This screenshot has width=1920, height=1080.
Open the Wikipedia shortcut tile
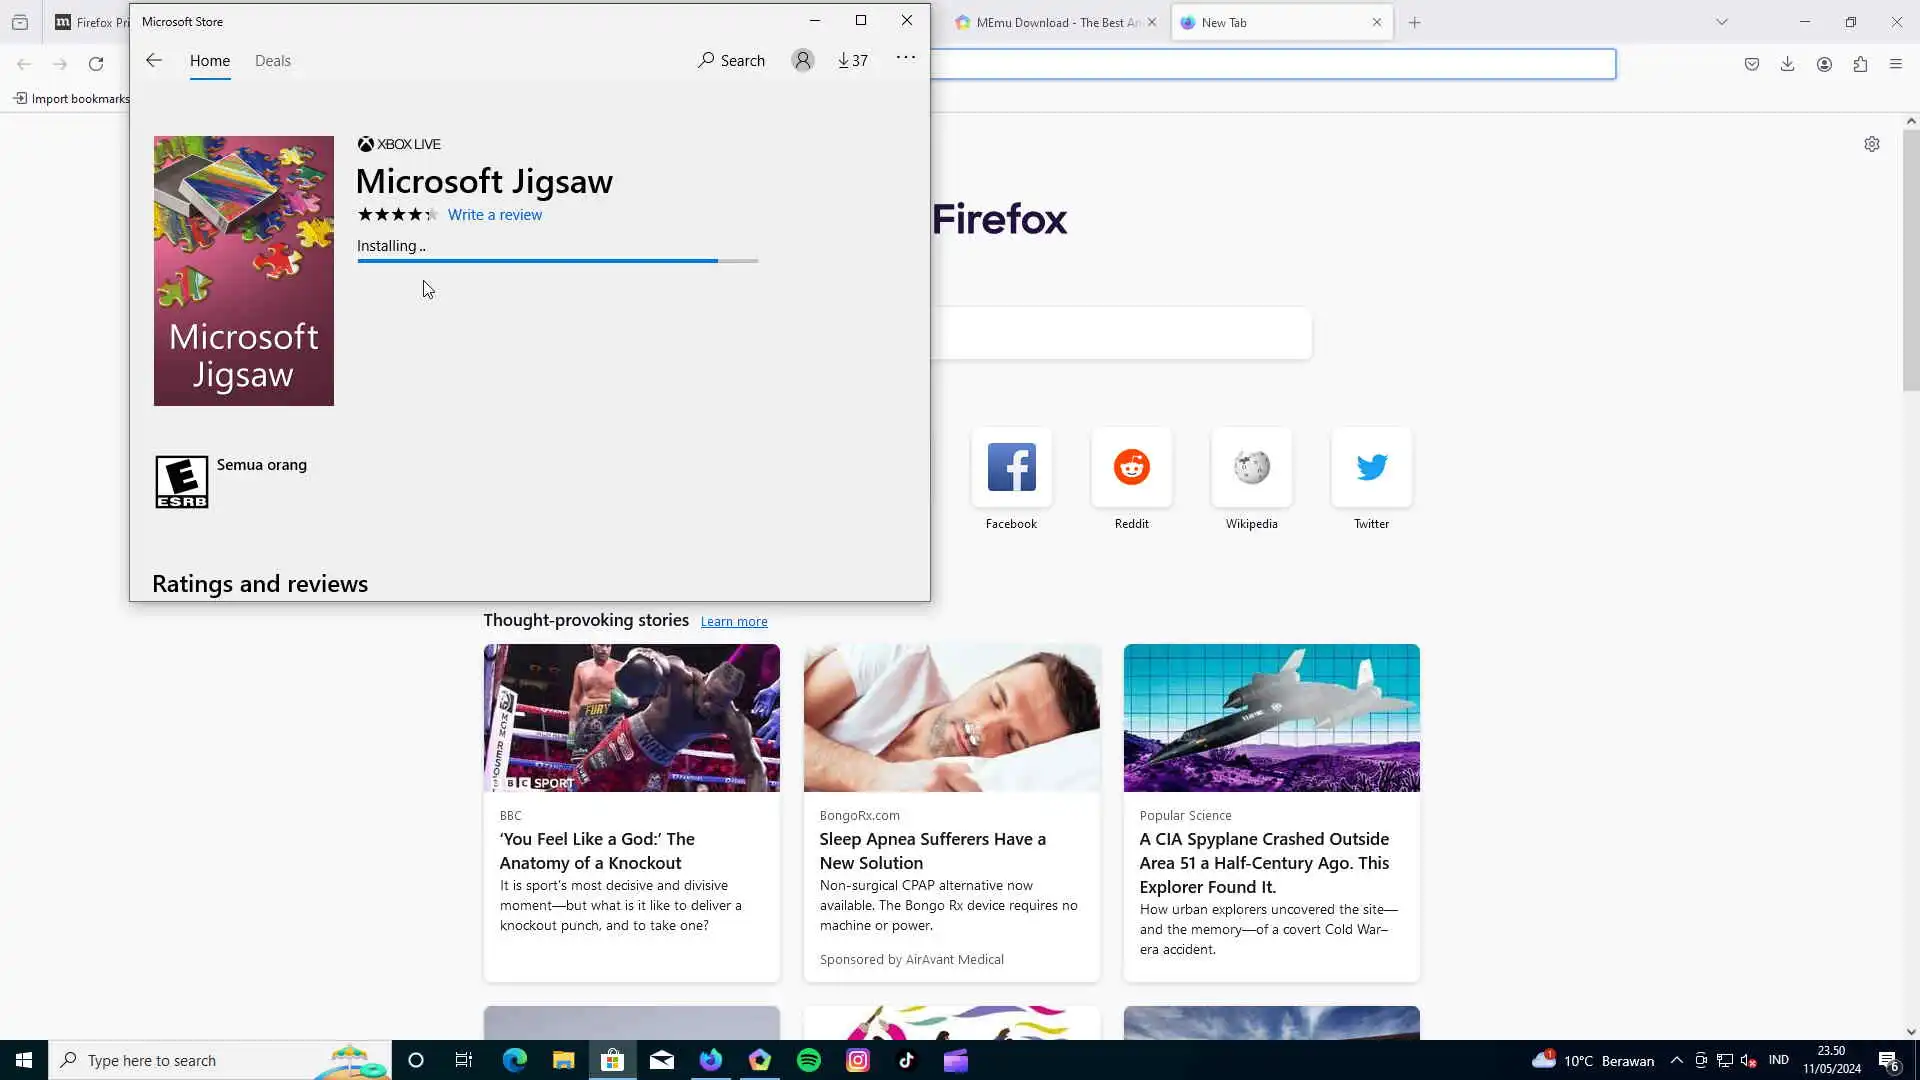(1251, 467)
